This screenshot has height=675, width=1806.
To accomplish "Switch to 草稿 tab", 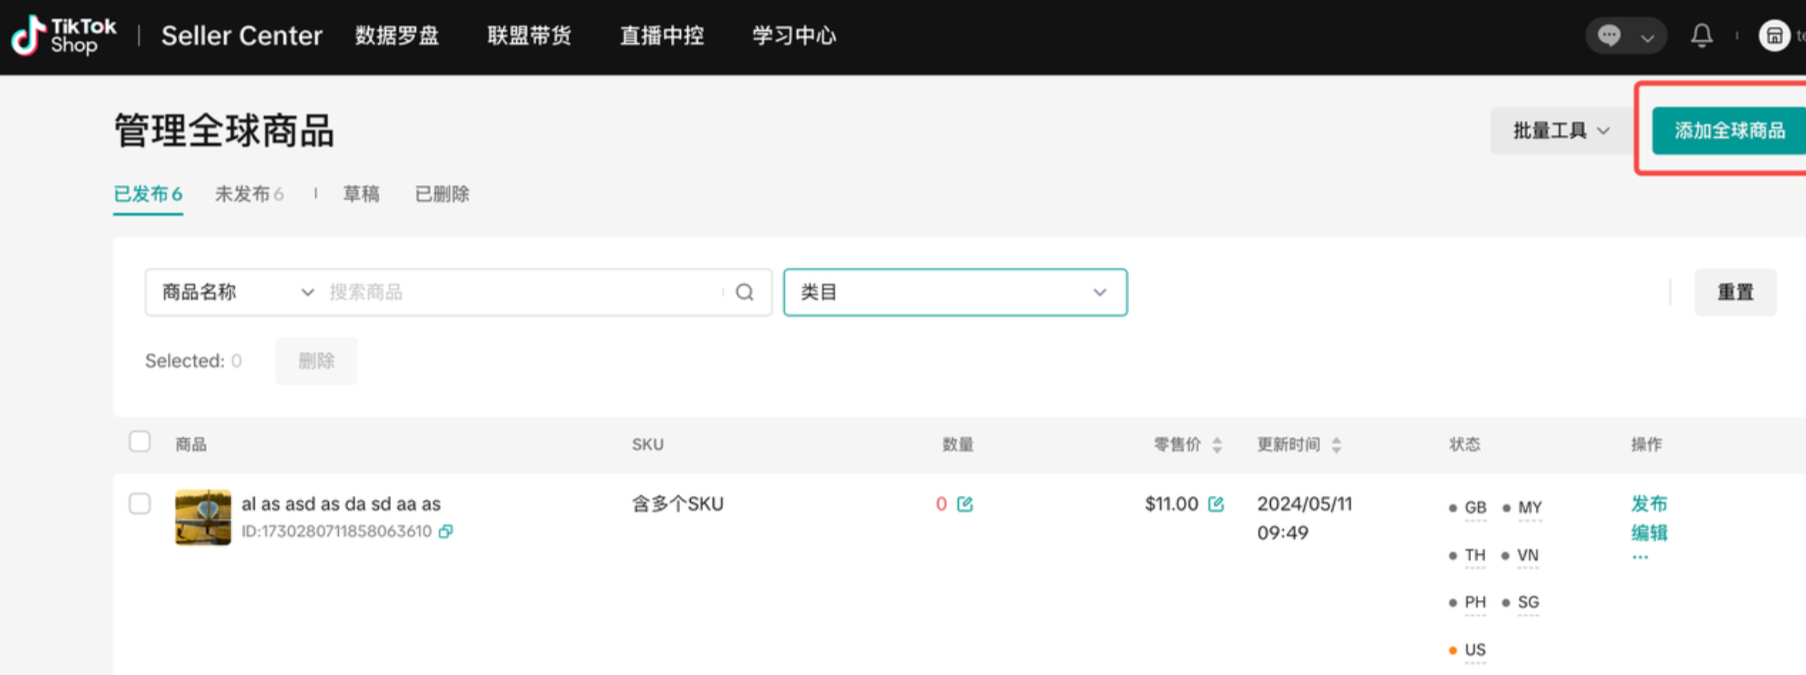I will click(x=361, y=194).
